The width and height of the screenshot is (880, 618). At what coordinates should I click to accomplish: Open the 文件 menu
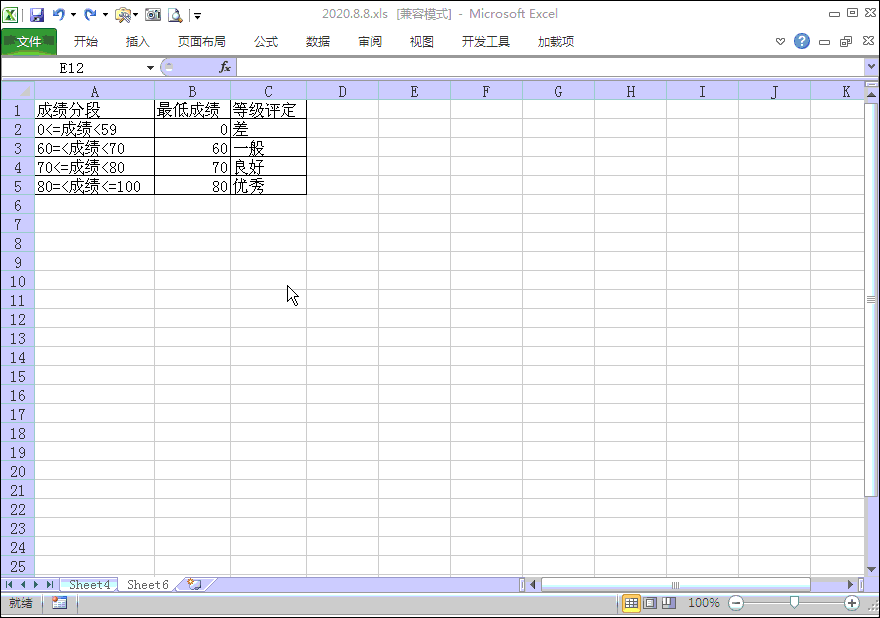point(30,42)
